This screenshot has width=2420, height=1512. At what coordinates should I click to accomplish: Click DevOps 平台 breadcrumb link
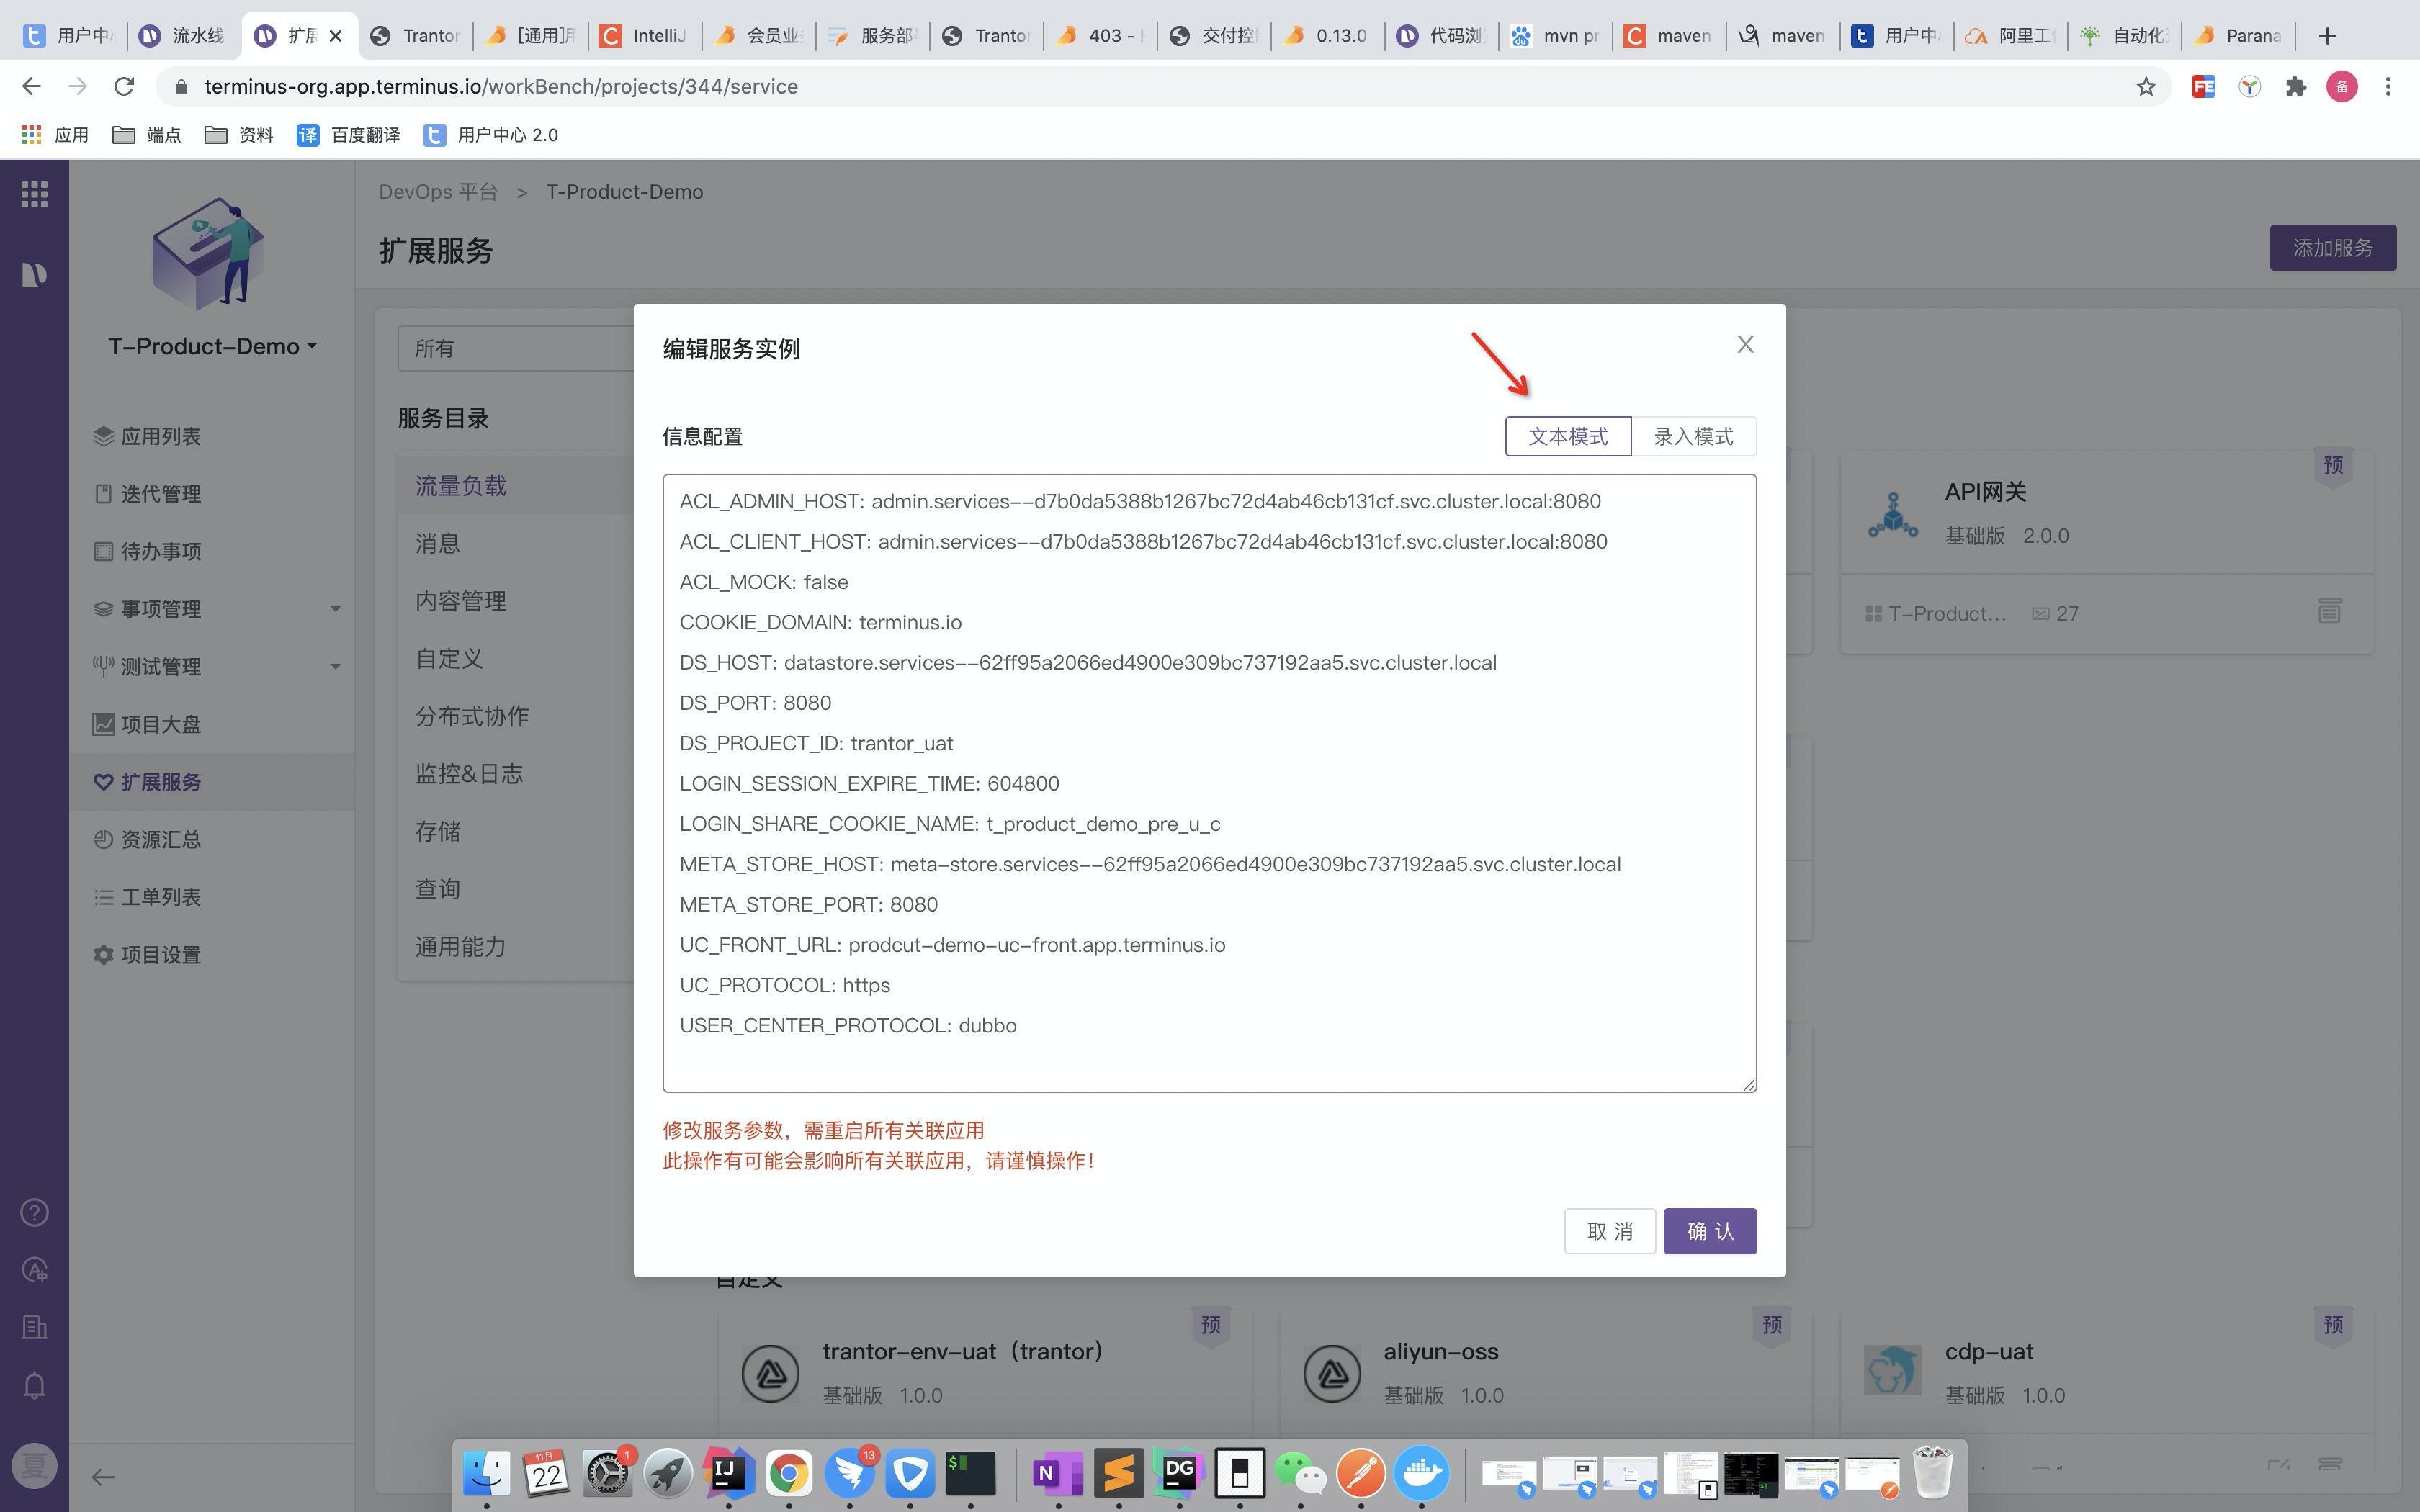coord(438,192)
